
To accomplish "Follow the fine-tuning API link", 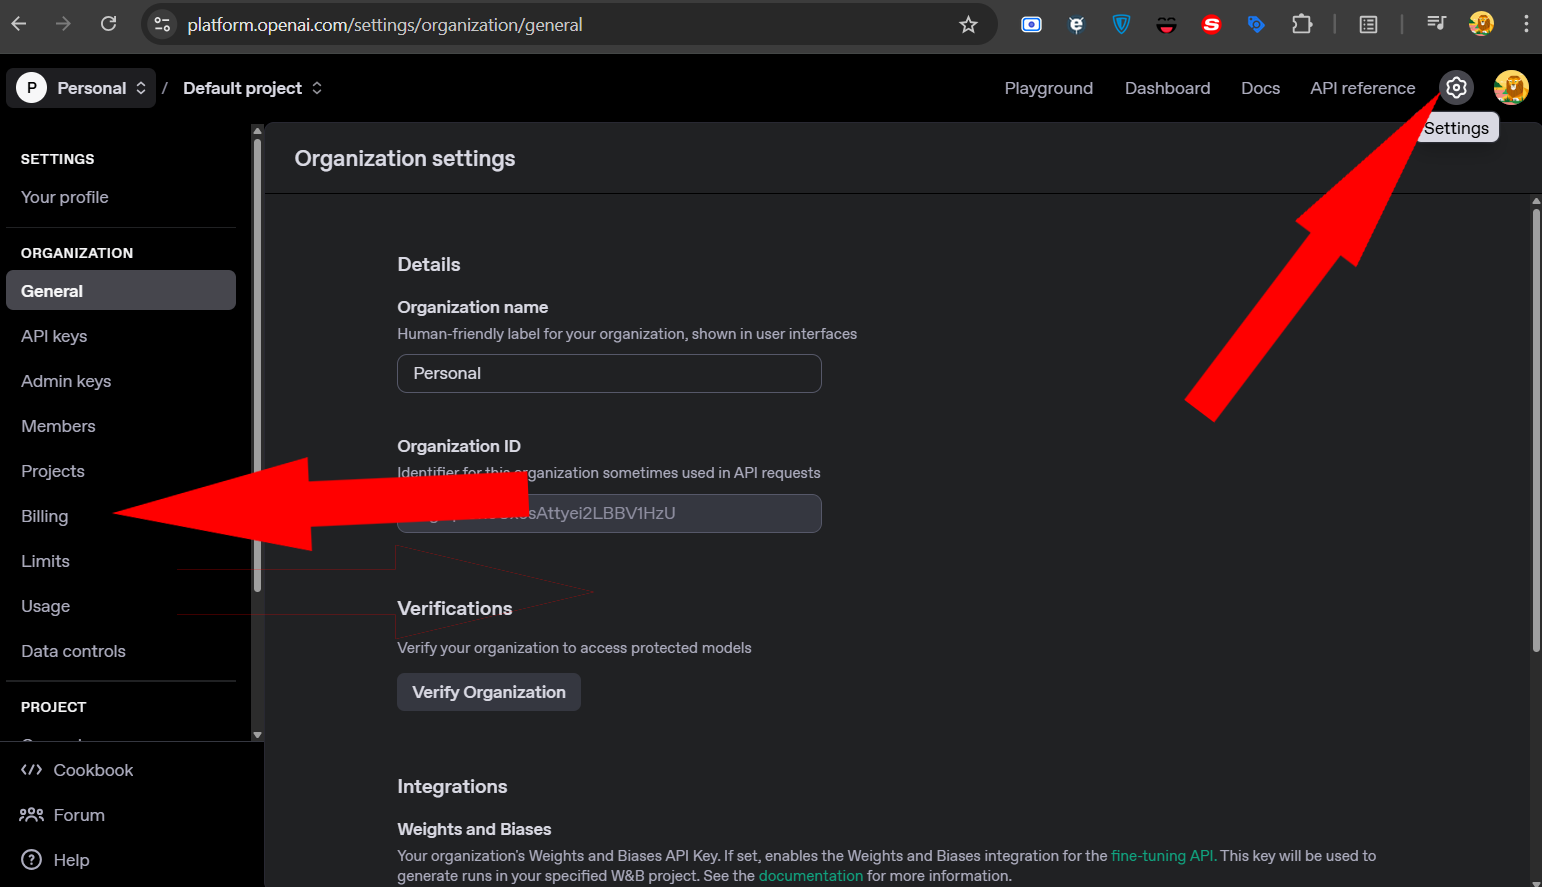I will [x=1164, y=856].
